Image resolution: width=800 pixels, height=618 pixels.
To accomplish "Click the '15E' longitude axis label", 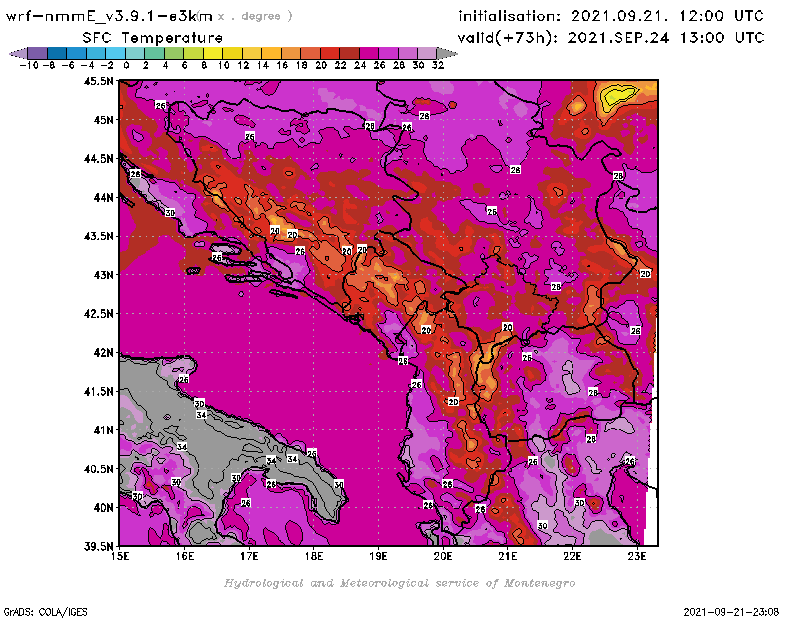I will click(x=120, y=556).
